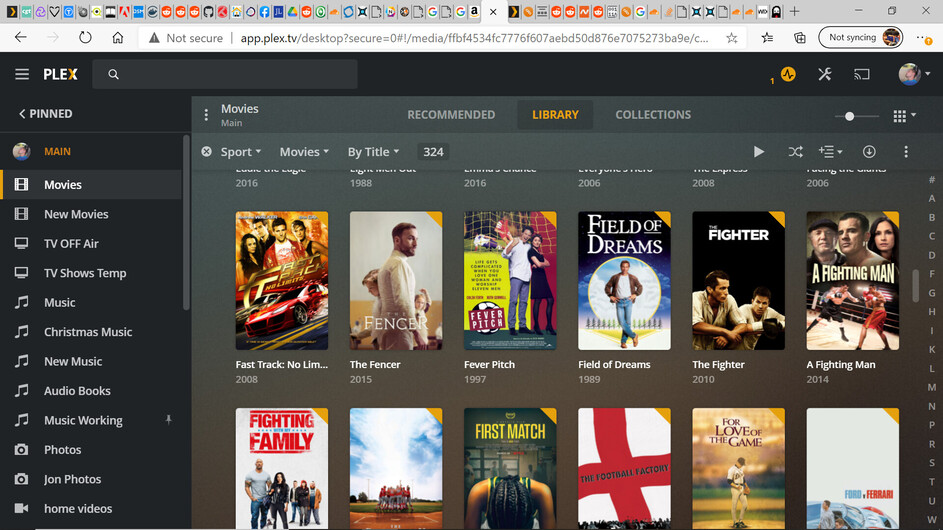Open the Music library
This screenshot has width=943, height=530.
click(90, 303)
